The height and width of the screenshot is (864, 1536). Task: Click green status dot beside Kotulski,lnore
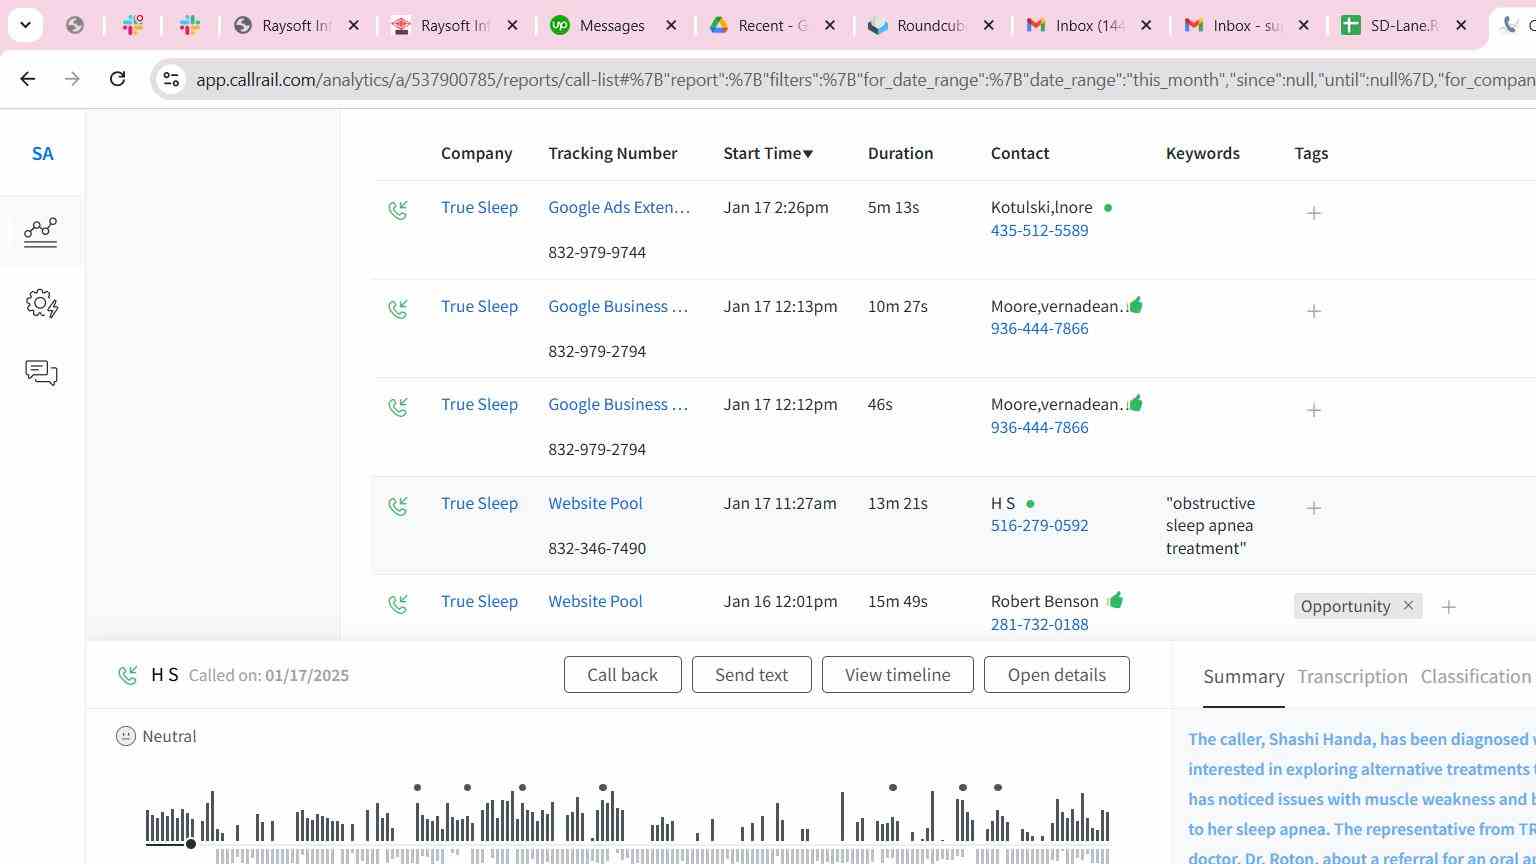[1107, 208]
